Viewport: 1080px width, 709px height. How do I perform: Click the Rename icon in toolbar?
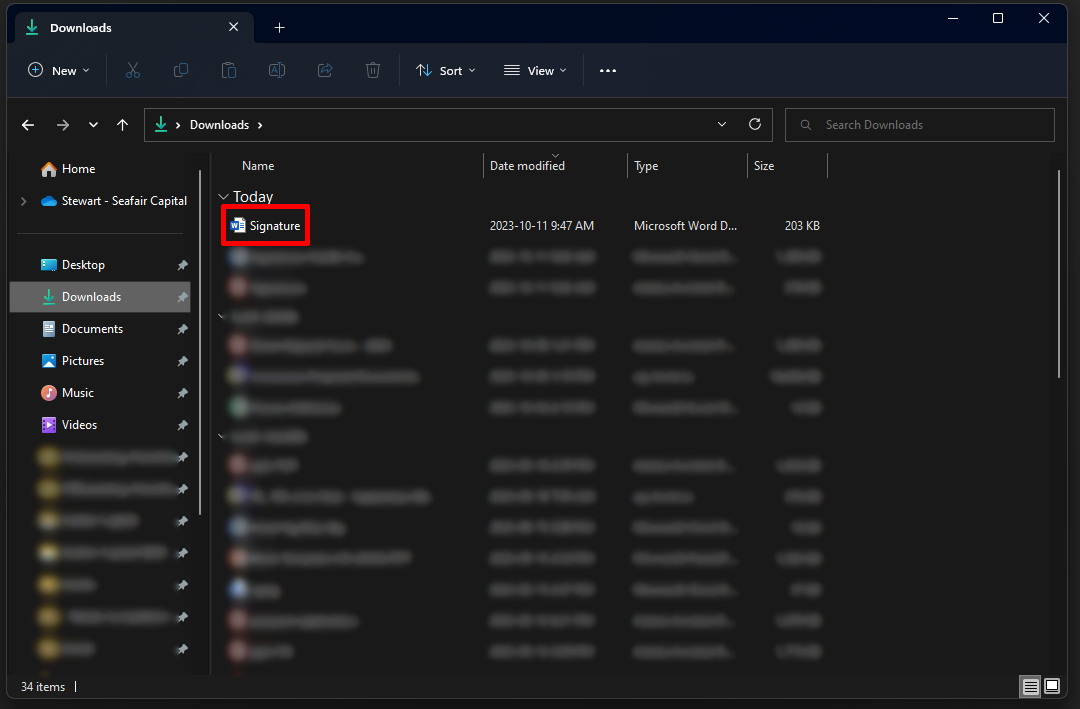tap(277, 70)
